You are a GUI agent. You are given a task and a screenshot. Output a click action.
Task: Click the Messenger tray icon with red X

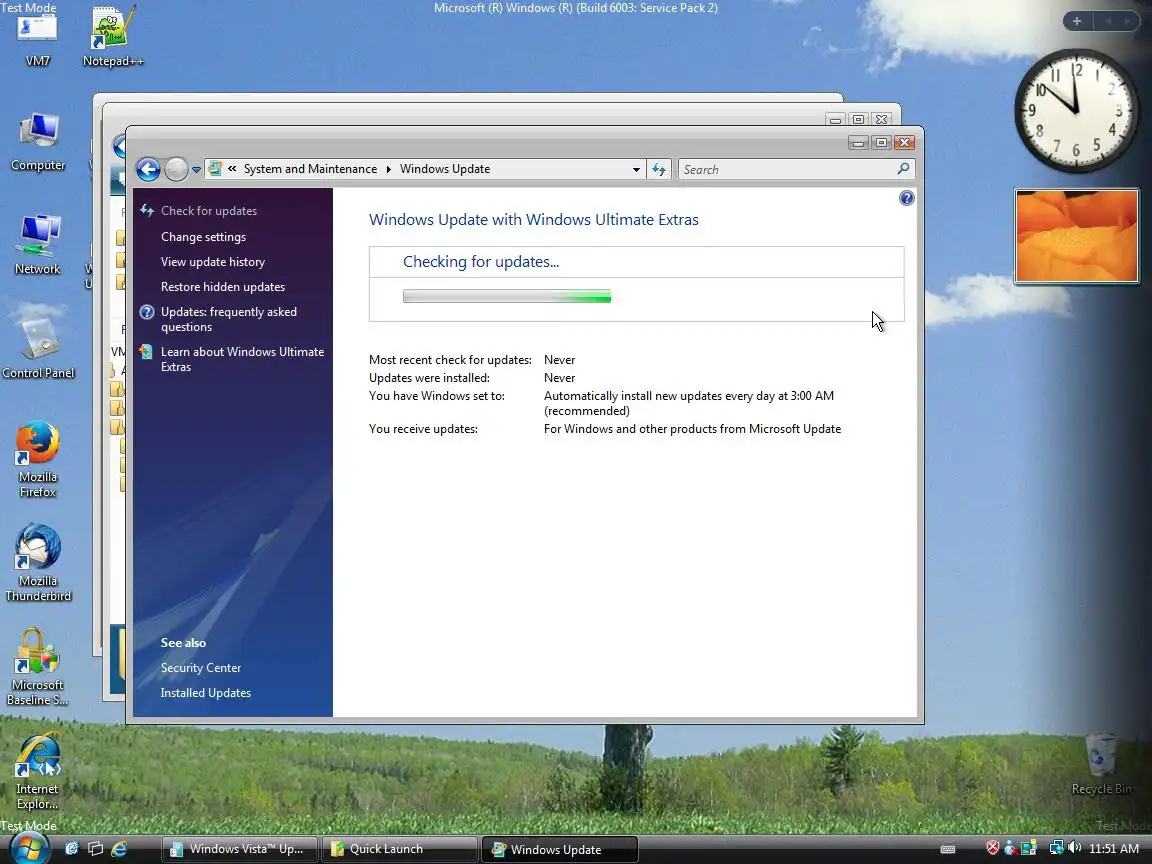coord(1010,848)
